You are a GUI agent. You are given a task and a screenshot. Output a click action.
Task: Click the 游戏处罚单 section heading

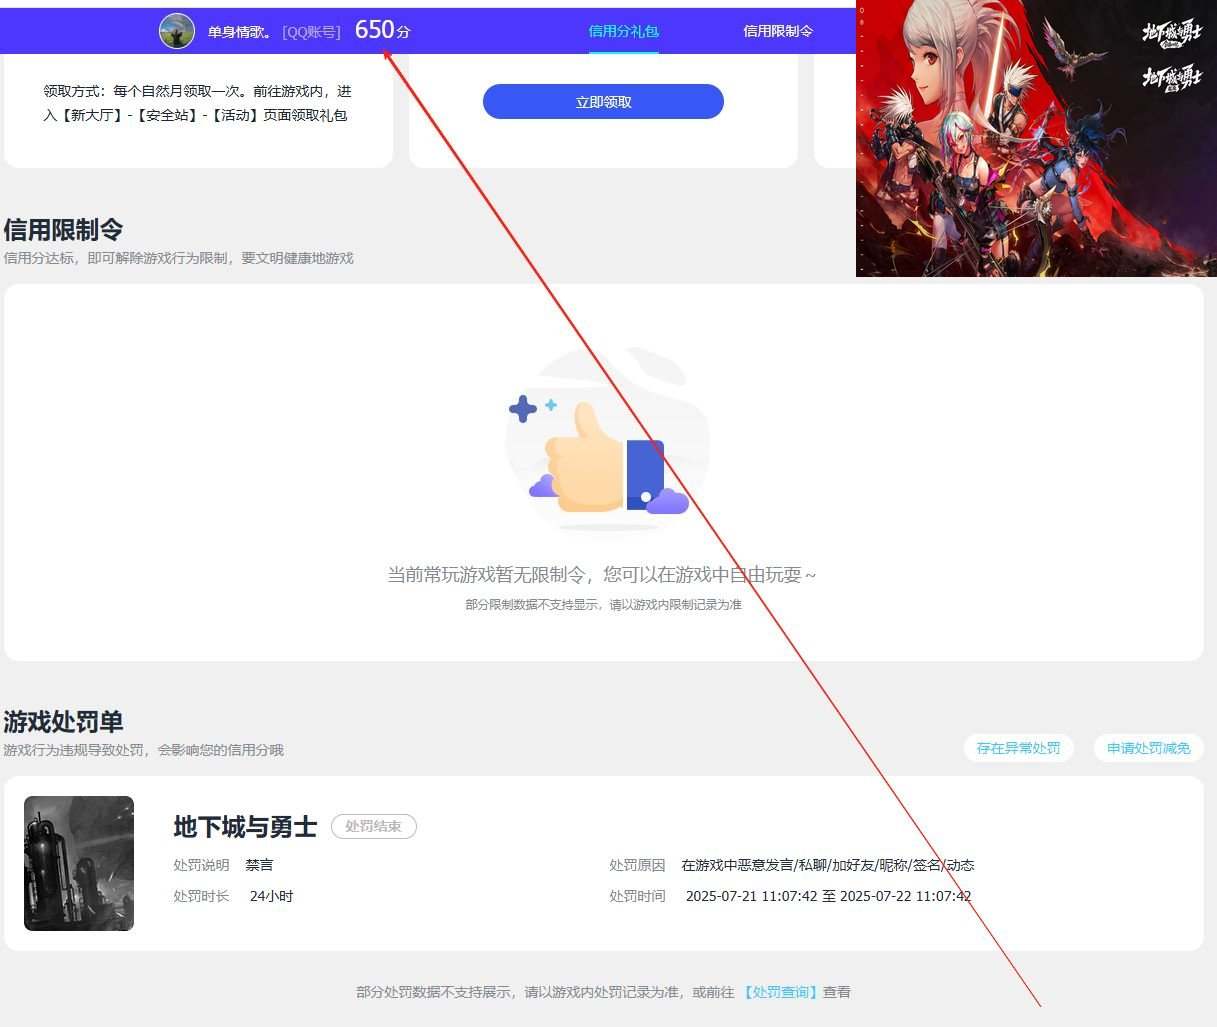click(x=63, y=722)
